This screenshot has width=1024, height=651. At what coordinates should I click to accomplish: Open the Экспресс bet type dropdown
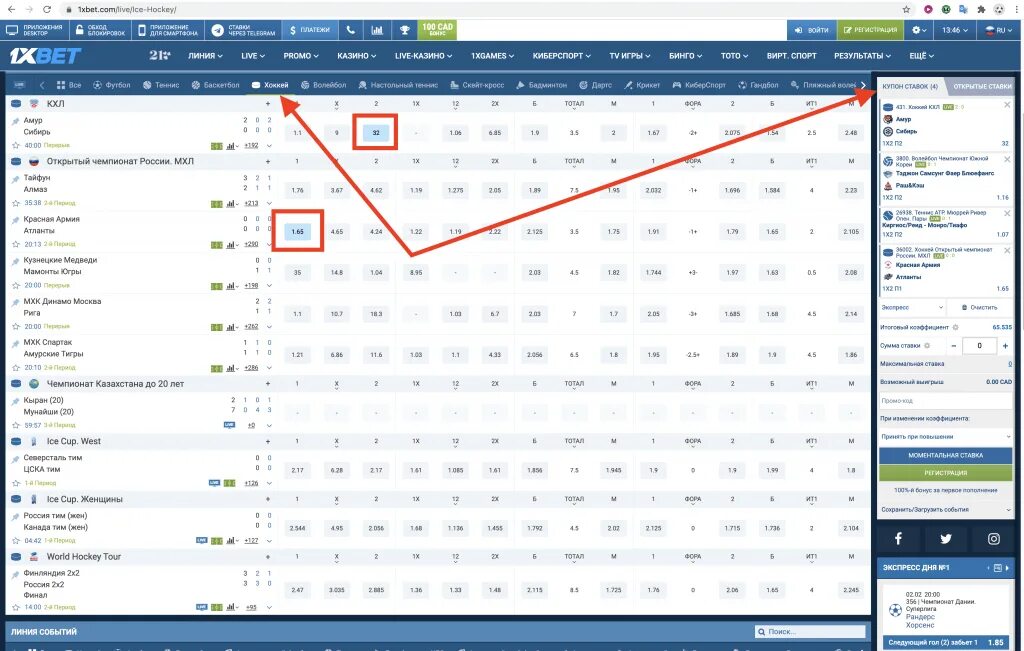pos(912,307)
